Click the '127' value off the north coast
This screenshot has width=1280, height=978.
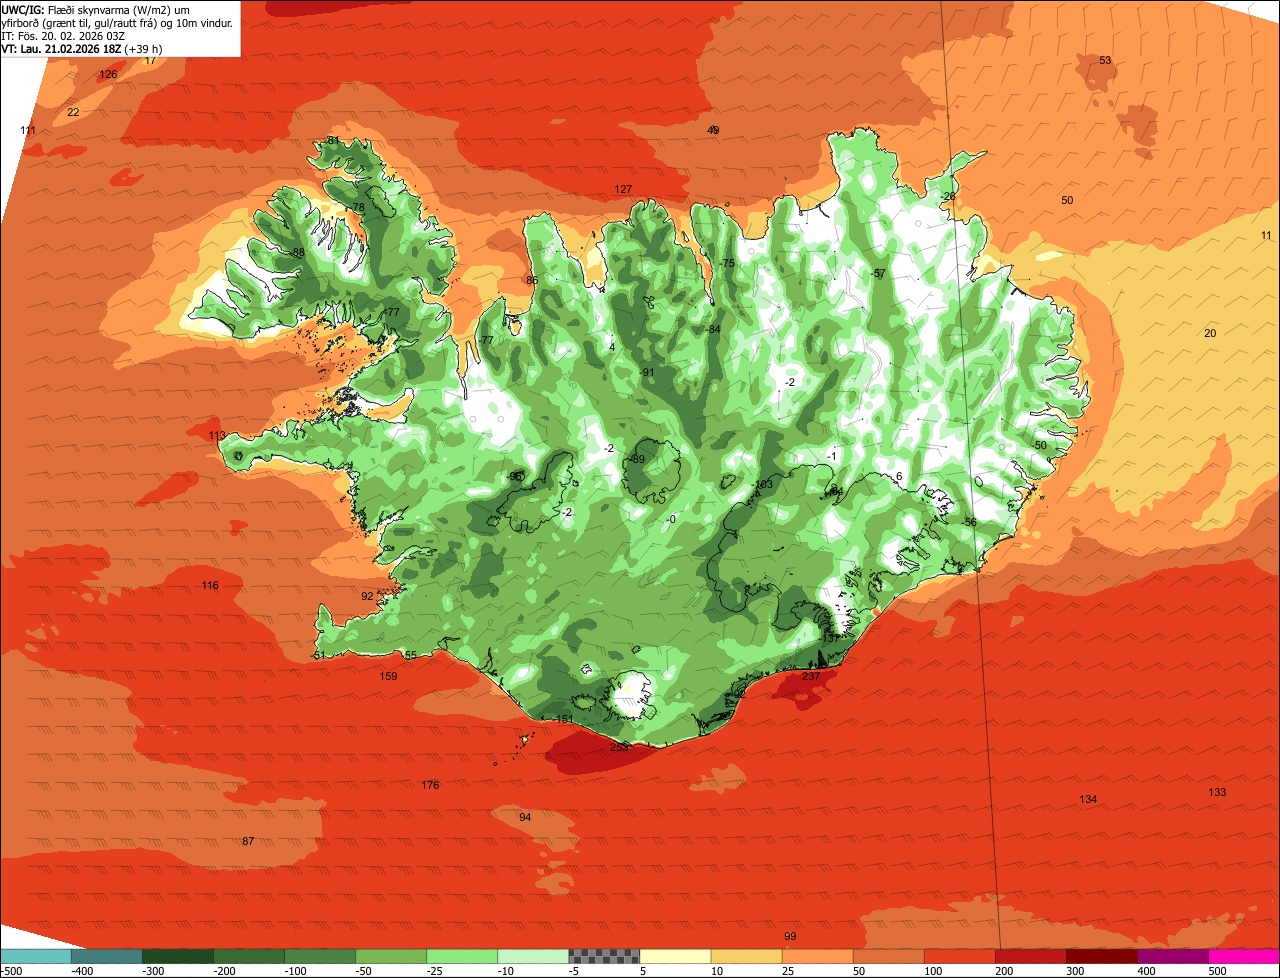623,190
